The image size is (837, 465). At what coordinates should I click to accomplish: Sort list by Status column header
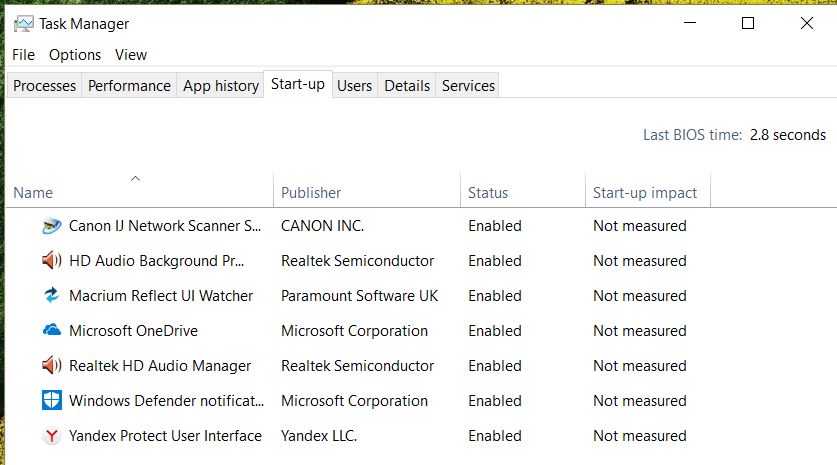(523, 192)
